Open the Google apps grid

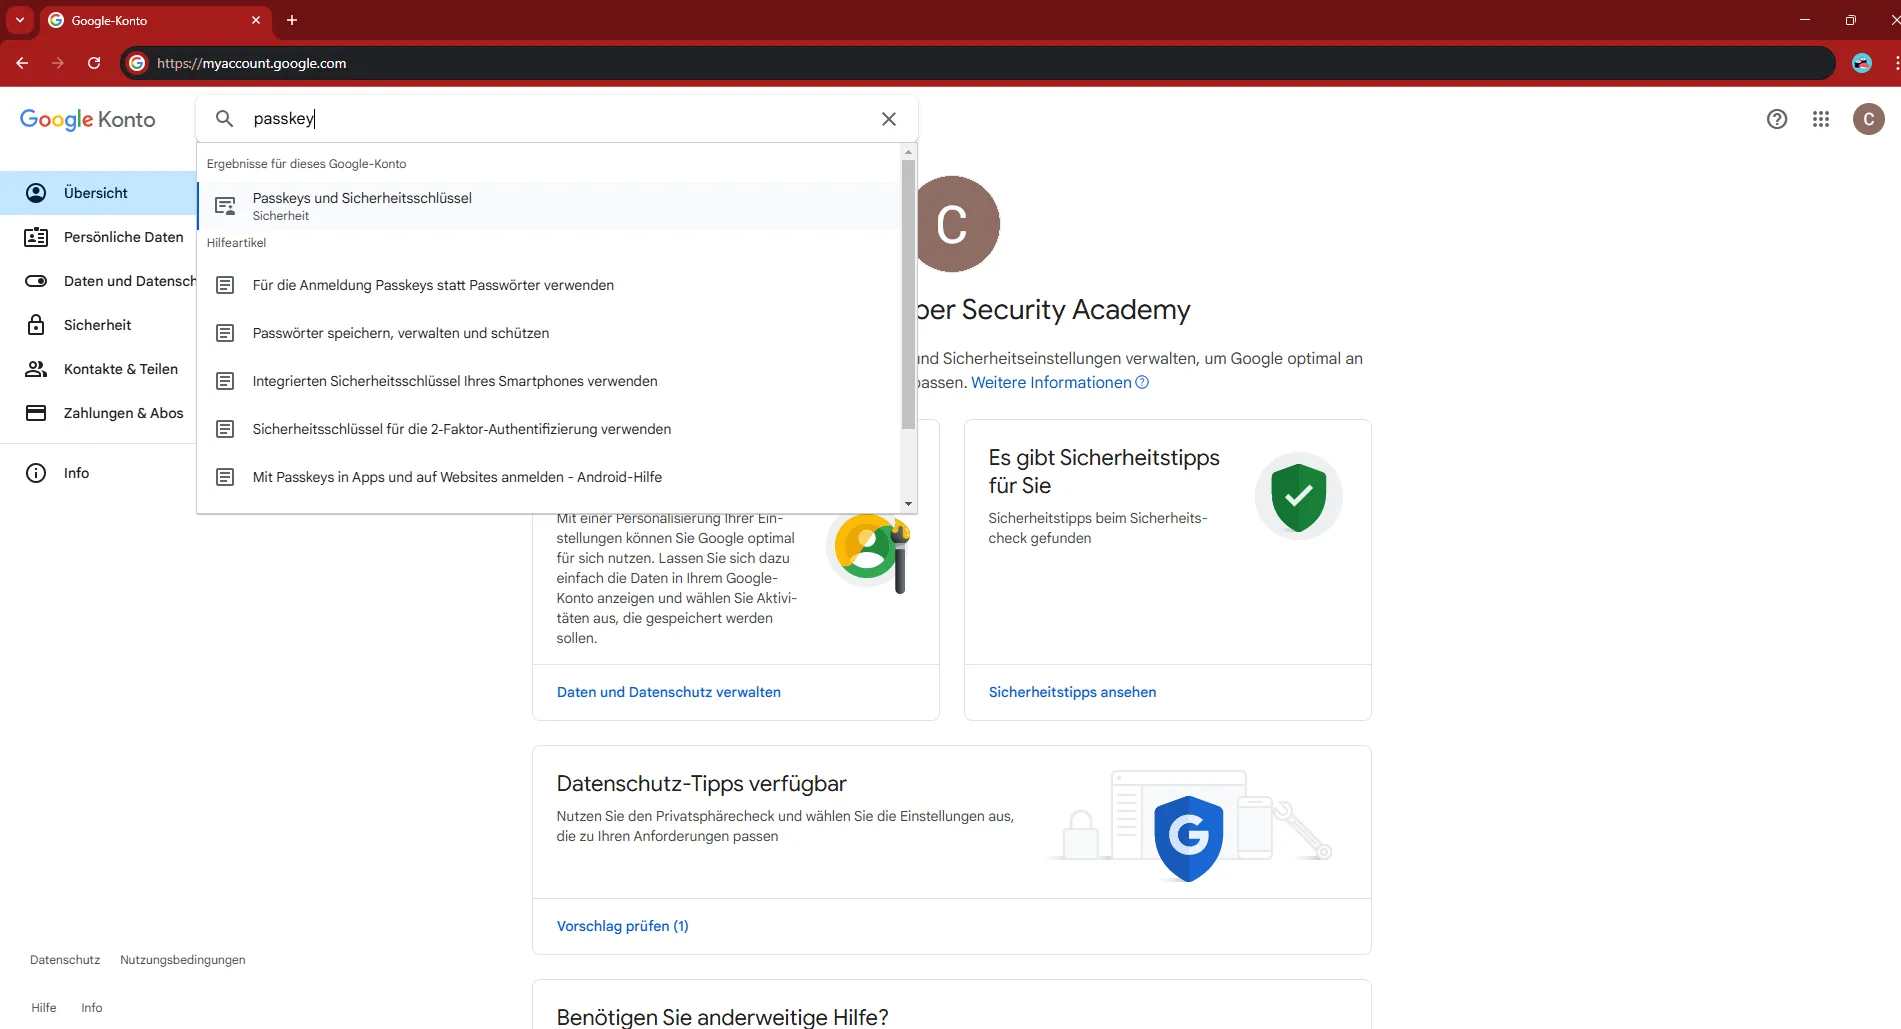[1821, 119]
